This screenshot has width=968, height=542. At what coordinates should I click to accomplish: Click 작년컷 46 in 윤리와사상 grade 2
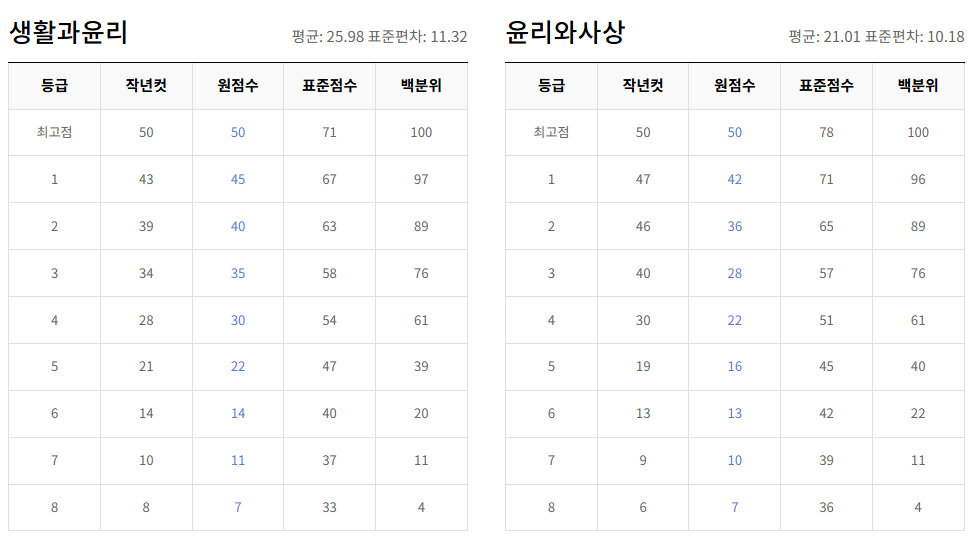point(643,226)
